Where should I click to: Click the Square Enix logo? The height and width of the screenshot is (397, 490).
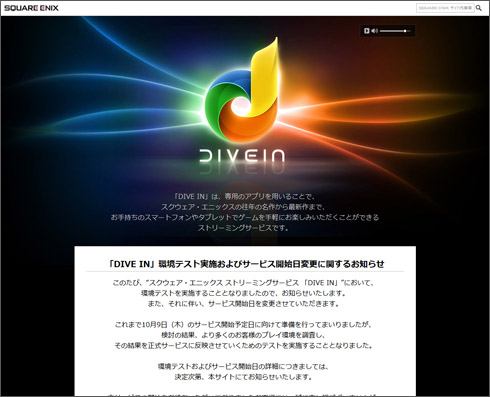pyautogui.click(x=31, y=8)
